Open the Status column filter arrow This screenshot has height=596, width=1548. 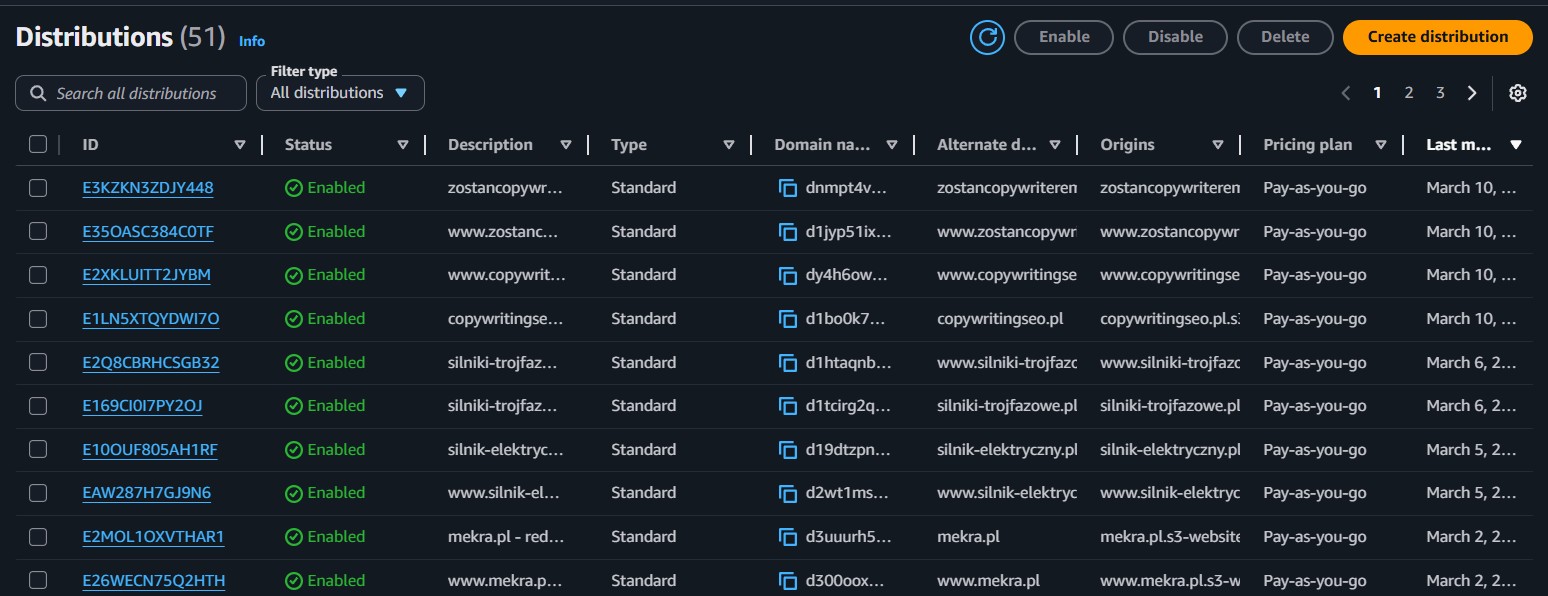pyautogui.click(x=403, y=144)
